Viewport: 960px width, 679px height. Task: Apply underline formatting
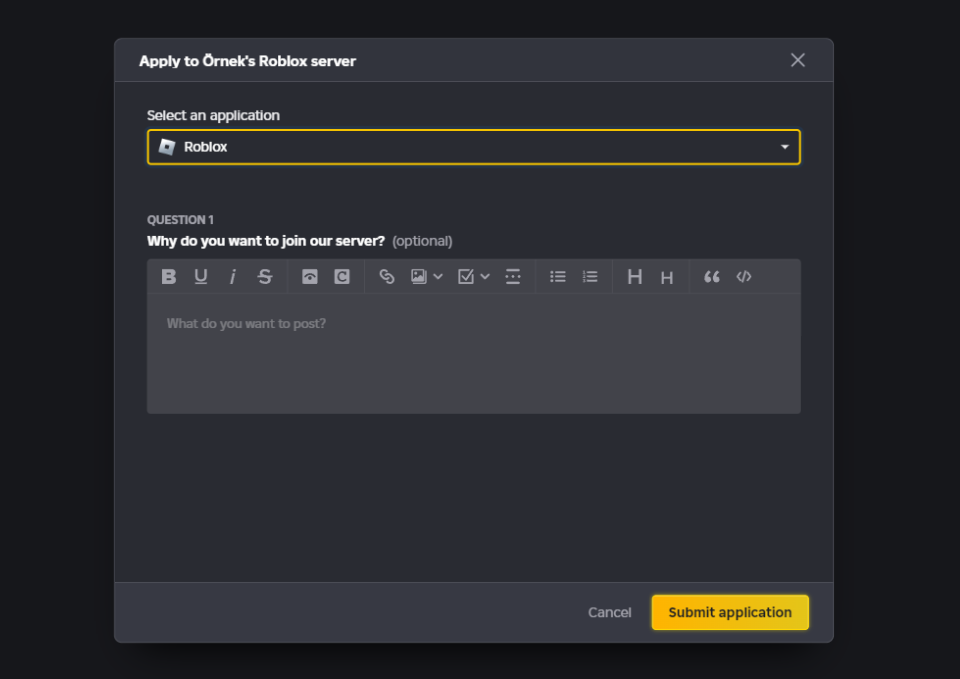point(201,277)
